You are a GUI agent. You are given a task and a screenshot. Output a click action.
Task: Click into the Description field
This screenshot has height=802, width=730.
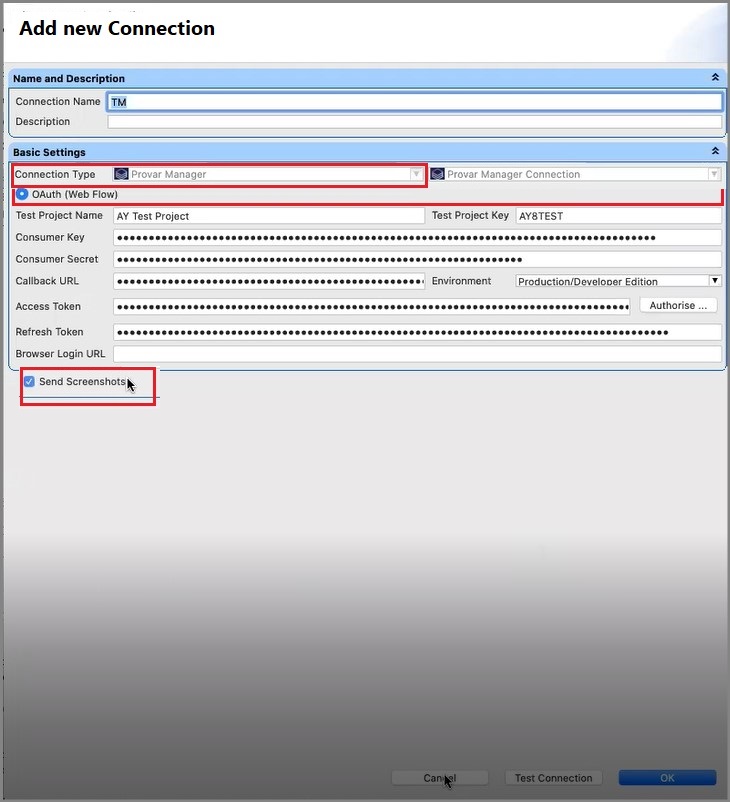pos(415,122)
